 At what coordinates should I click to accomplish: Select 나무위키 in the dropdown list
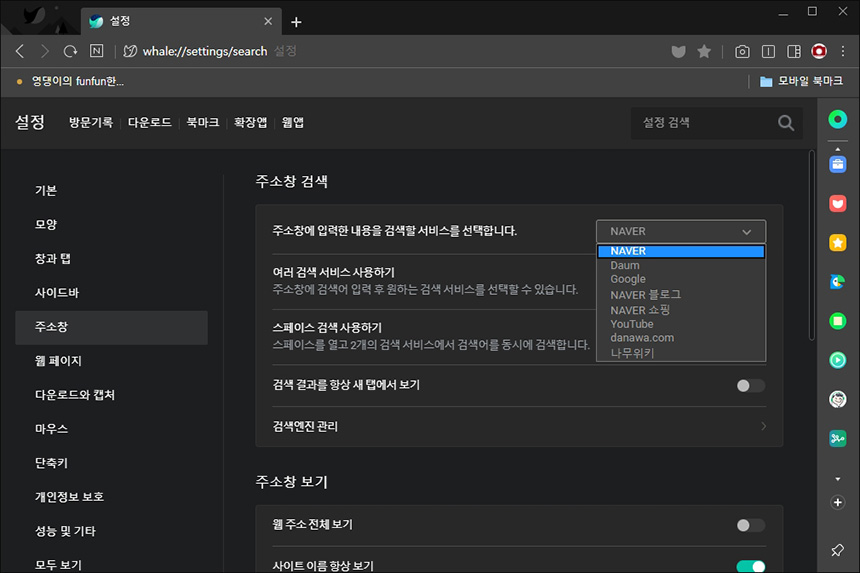coord(681,353)
